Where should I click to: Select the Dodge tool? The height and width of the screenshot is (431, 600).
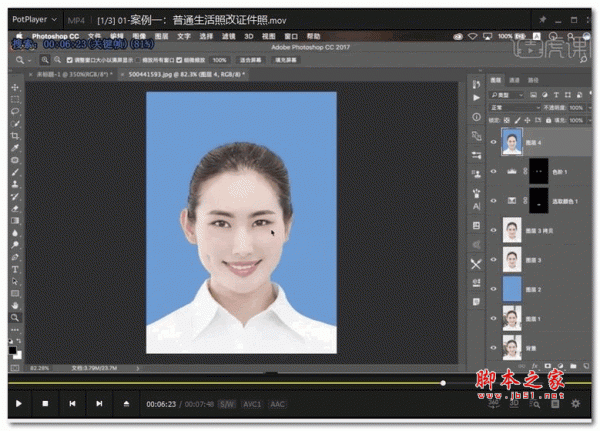tap(15, 245)
